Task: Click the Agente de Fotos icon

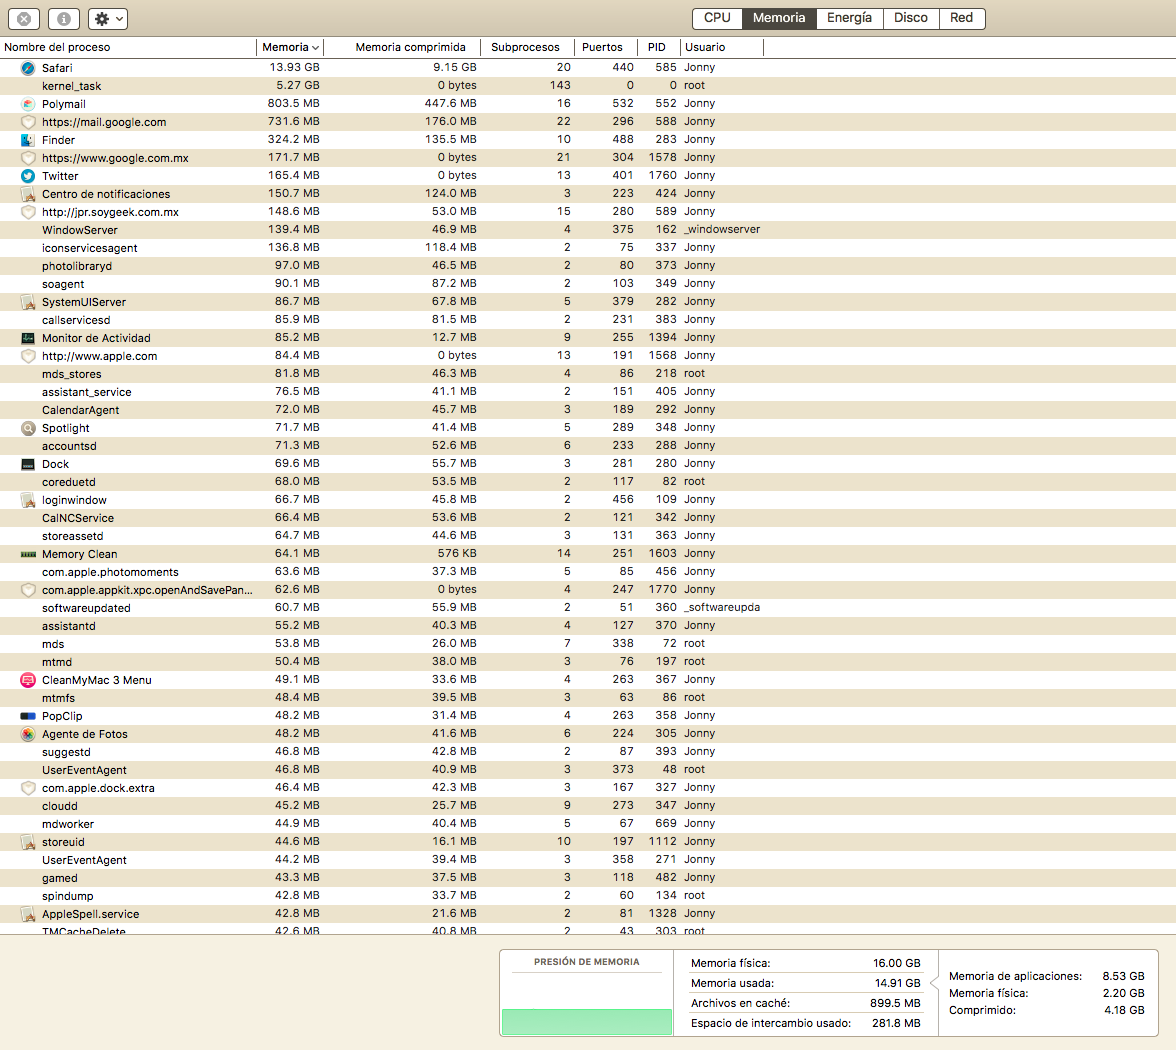Action: 28,734
